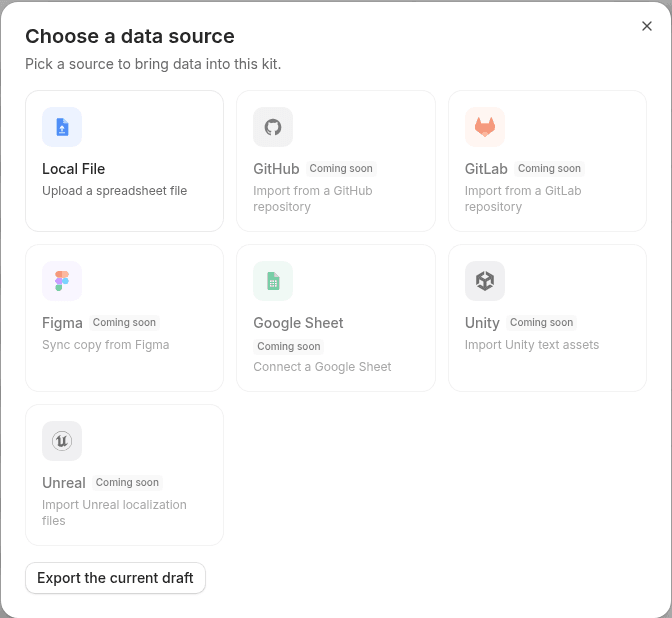
Task: Click 'Import from a GitHub repository' text
Action: [313, 198]
